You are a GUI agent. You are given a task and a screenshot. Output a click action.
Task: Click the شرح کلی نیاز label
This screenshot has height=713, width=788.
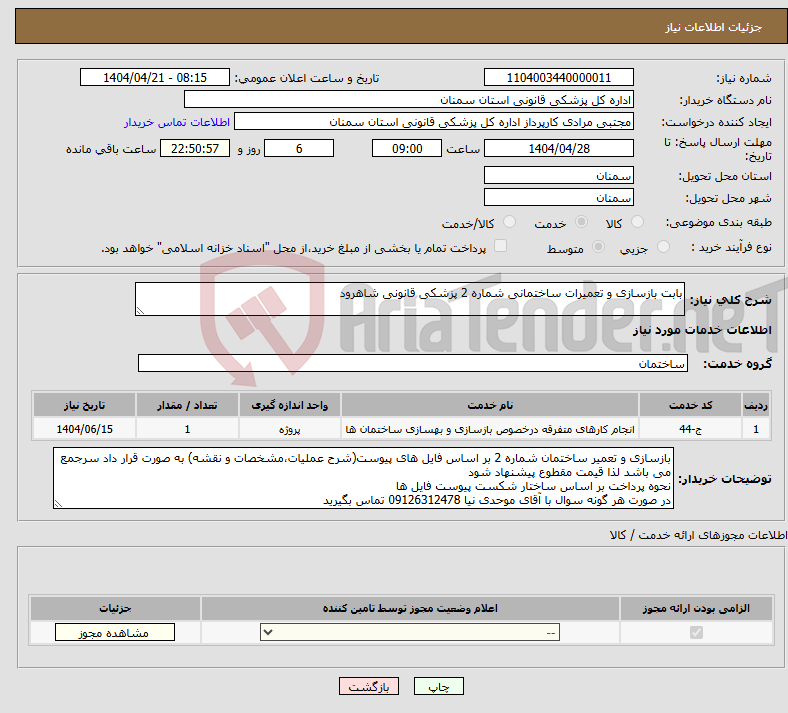tap(730, 300)
